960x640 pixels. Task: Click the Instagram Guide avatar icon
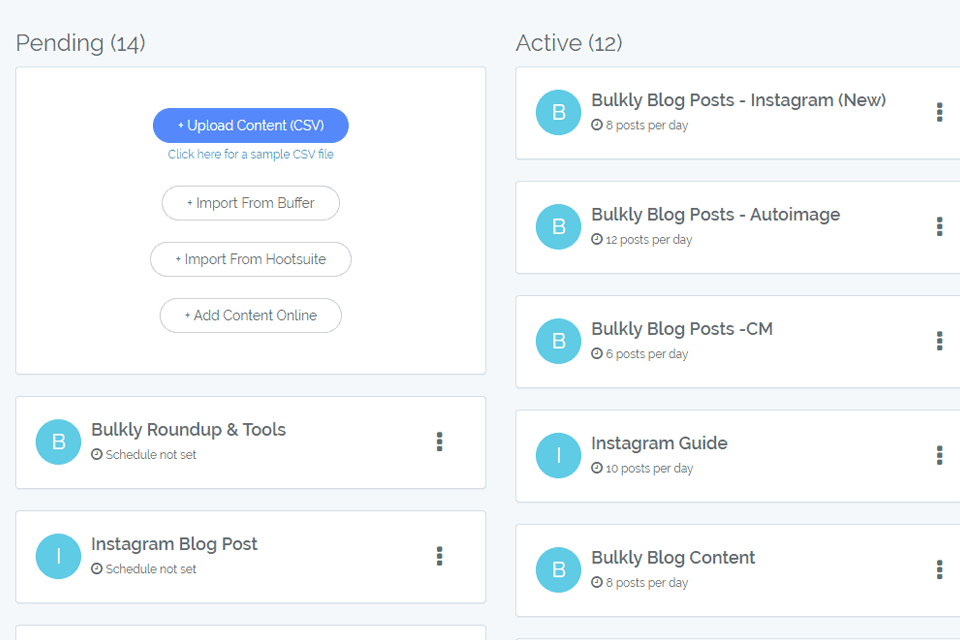(x=558, y=455)
